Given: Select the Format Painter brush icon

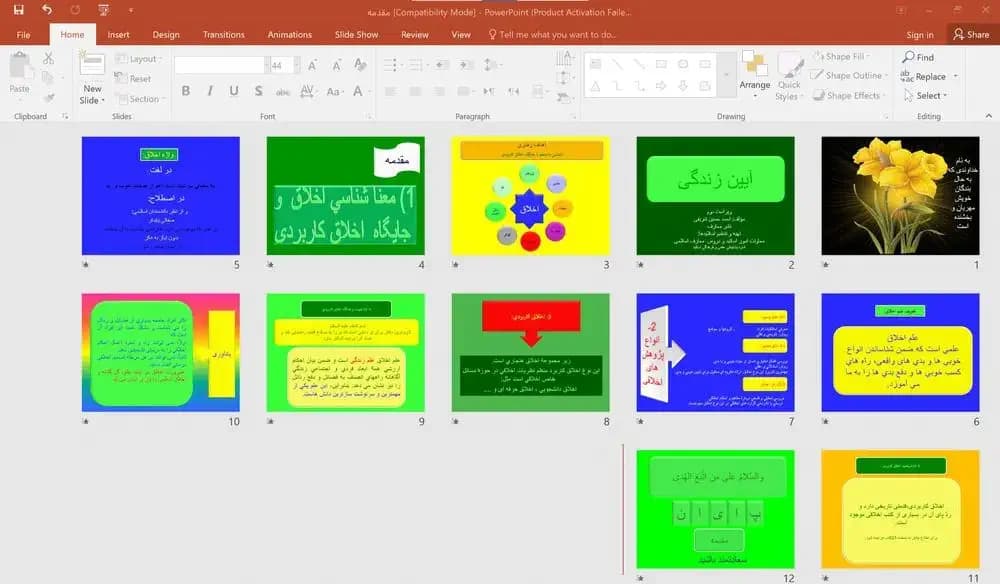Looking at the screenshot, I should pyautogui.click(x=48, y=98).
